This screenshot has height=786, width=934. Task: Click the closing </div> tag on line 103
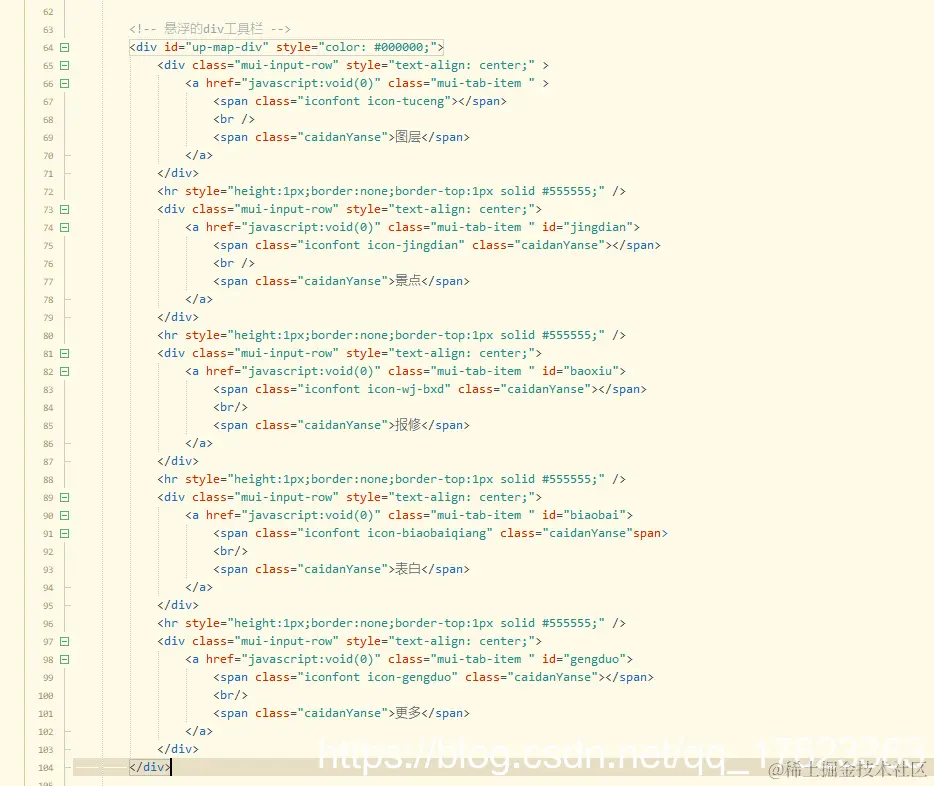pos(178,749)
